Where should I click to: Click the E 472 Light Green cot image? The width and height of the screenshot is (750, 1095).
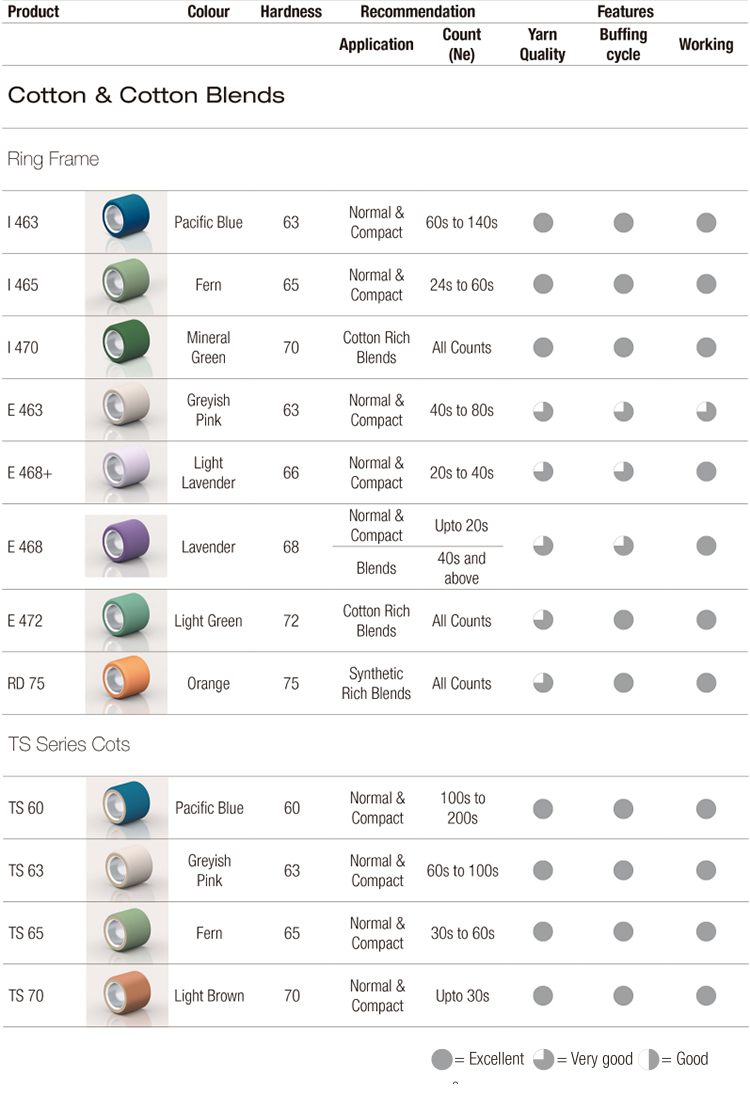click(126, 620)
